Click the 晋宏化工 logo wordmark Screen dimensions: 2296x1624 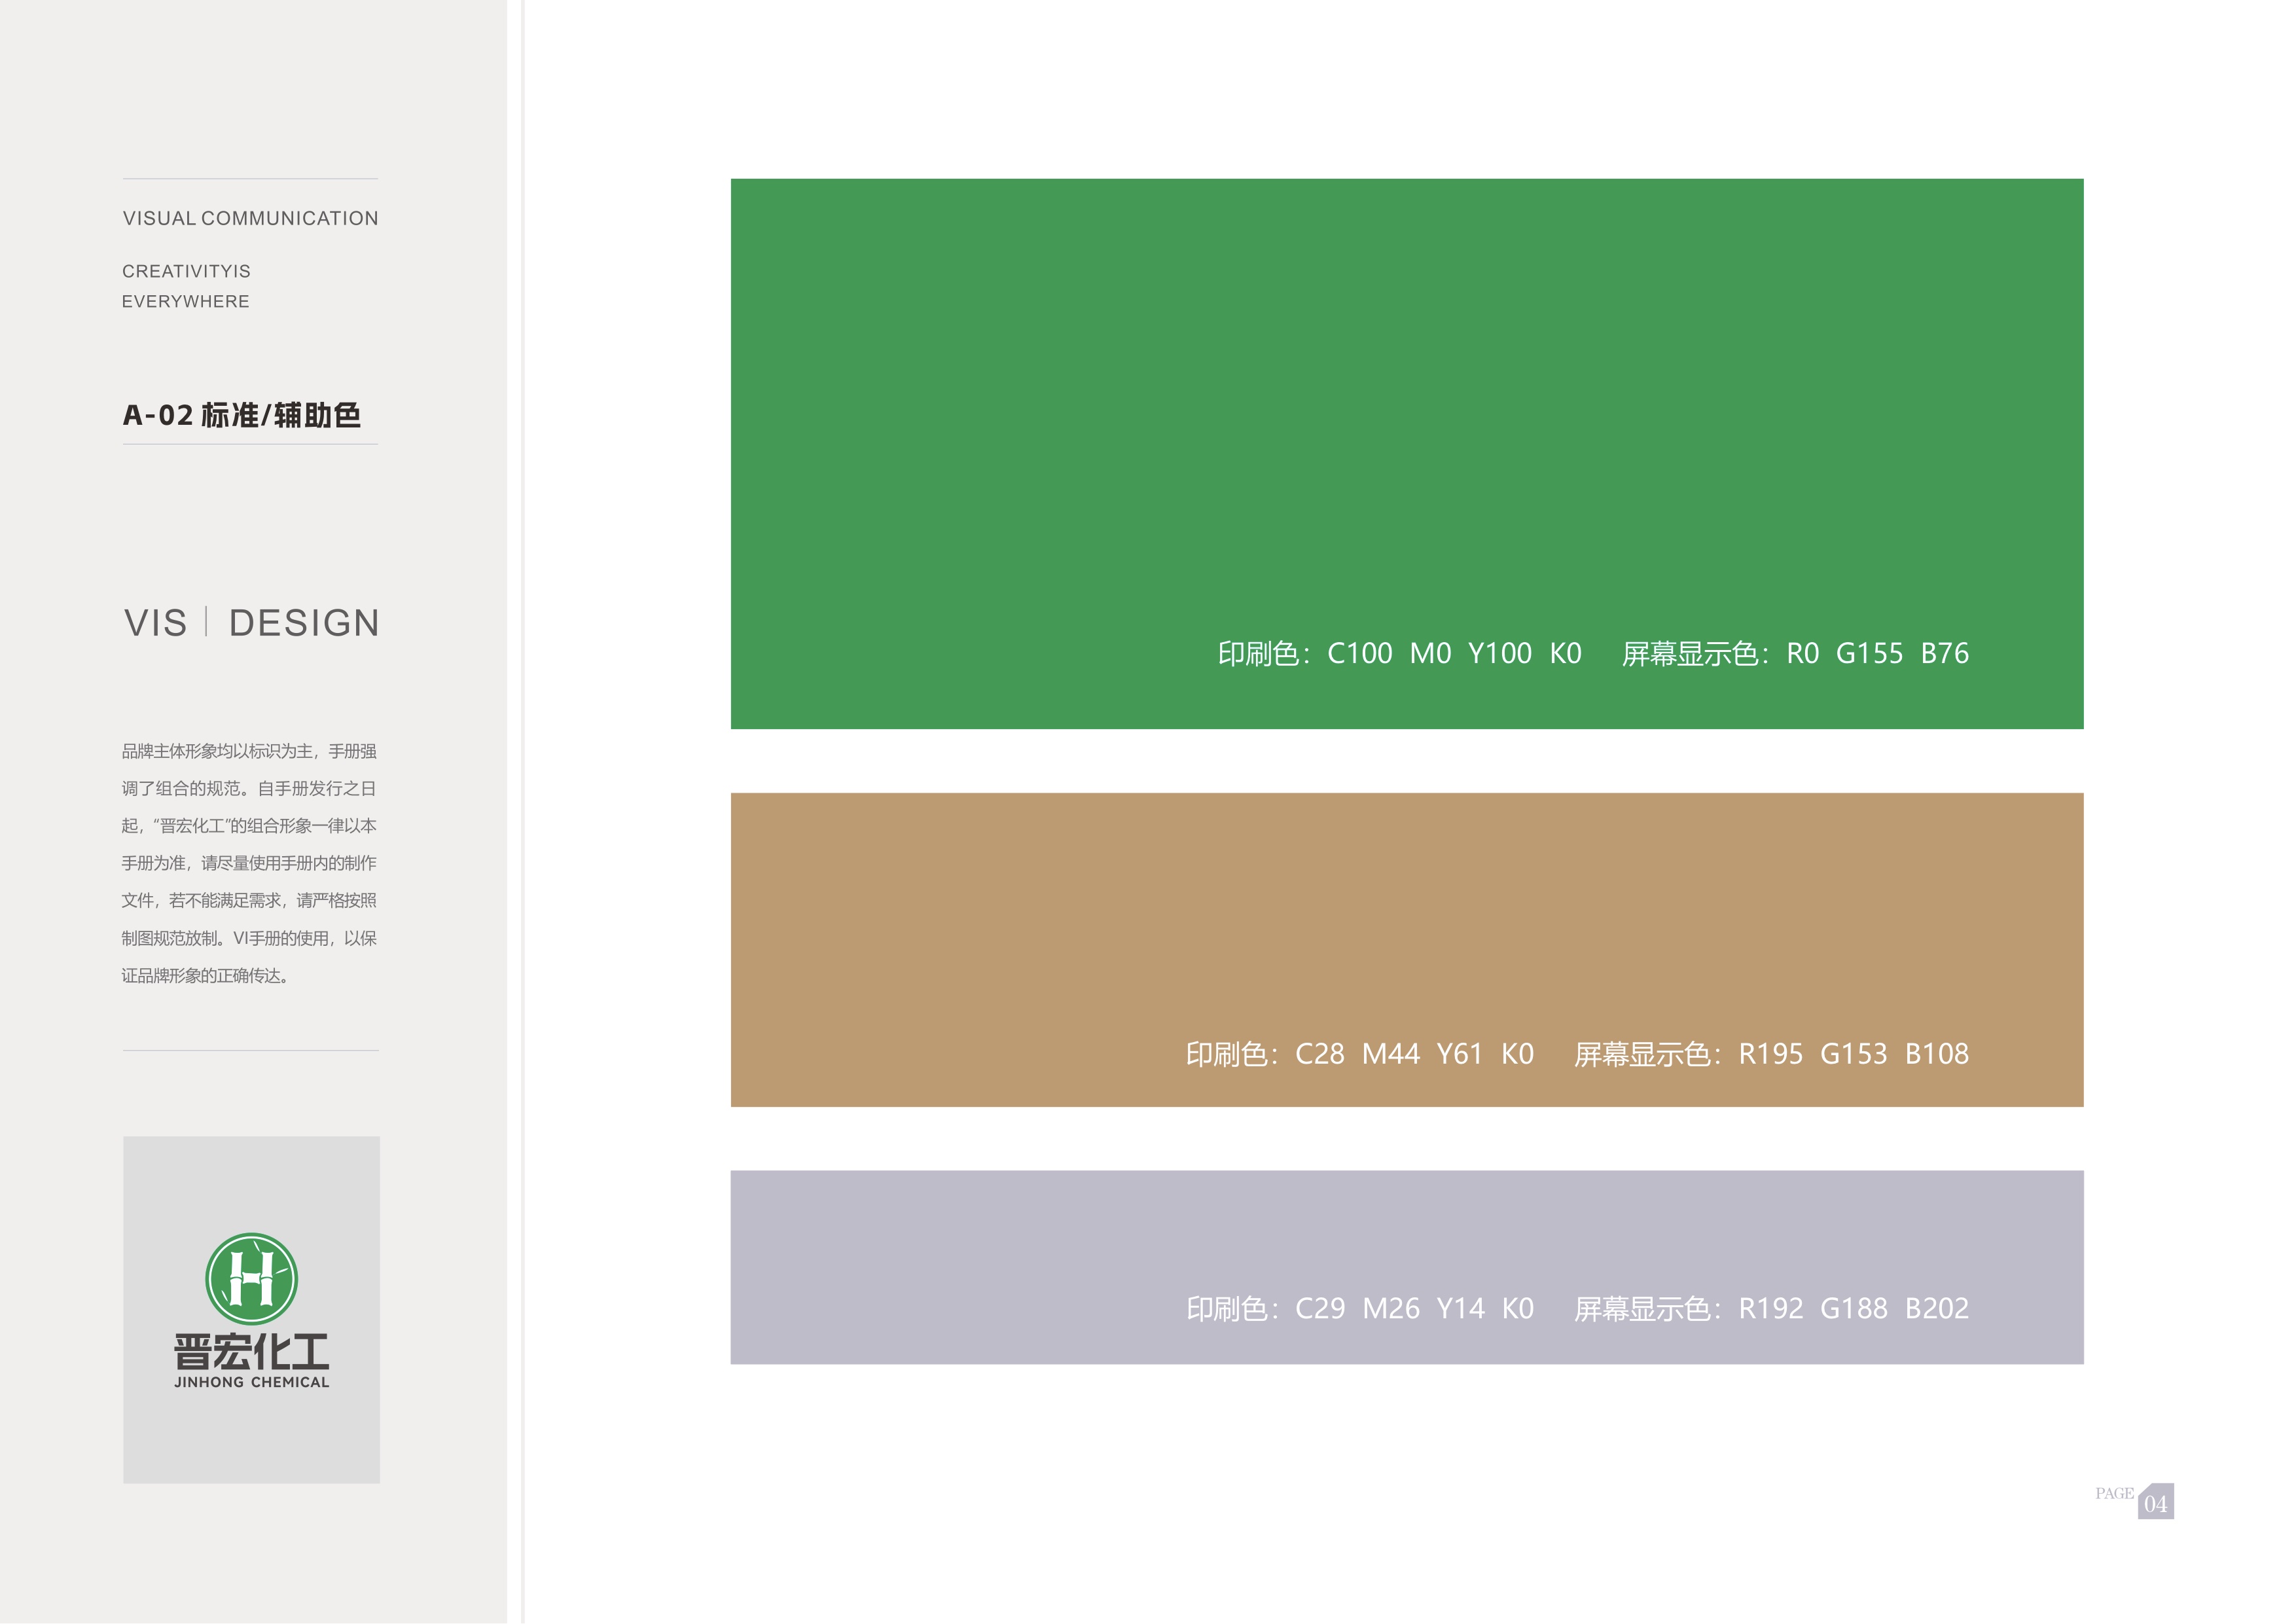point(251,1351)
